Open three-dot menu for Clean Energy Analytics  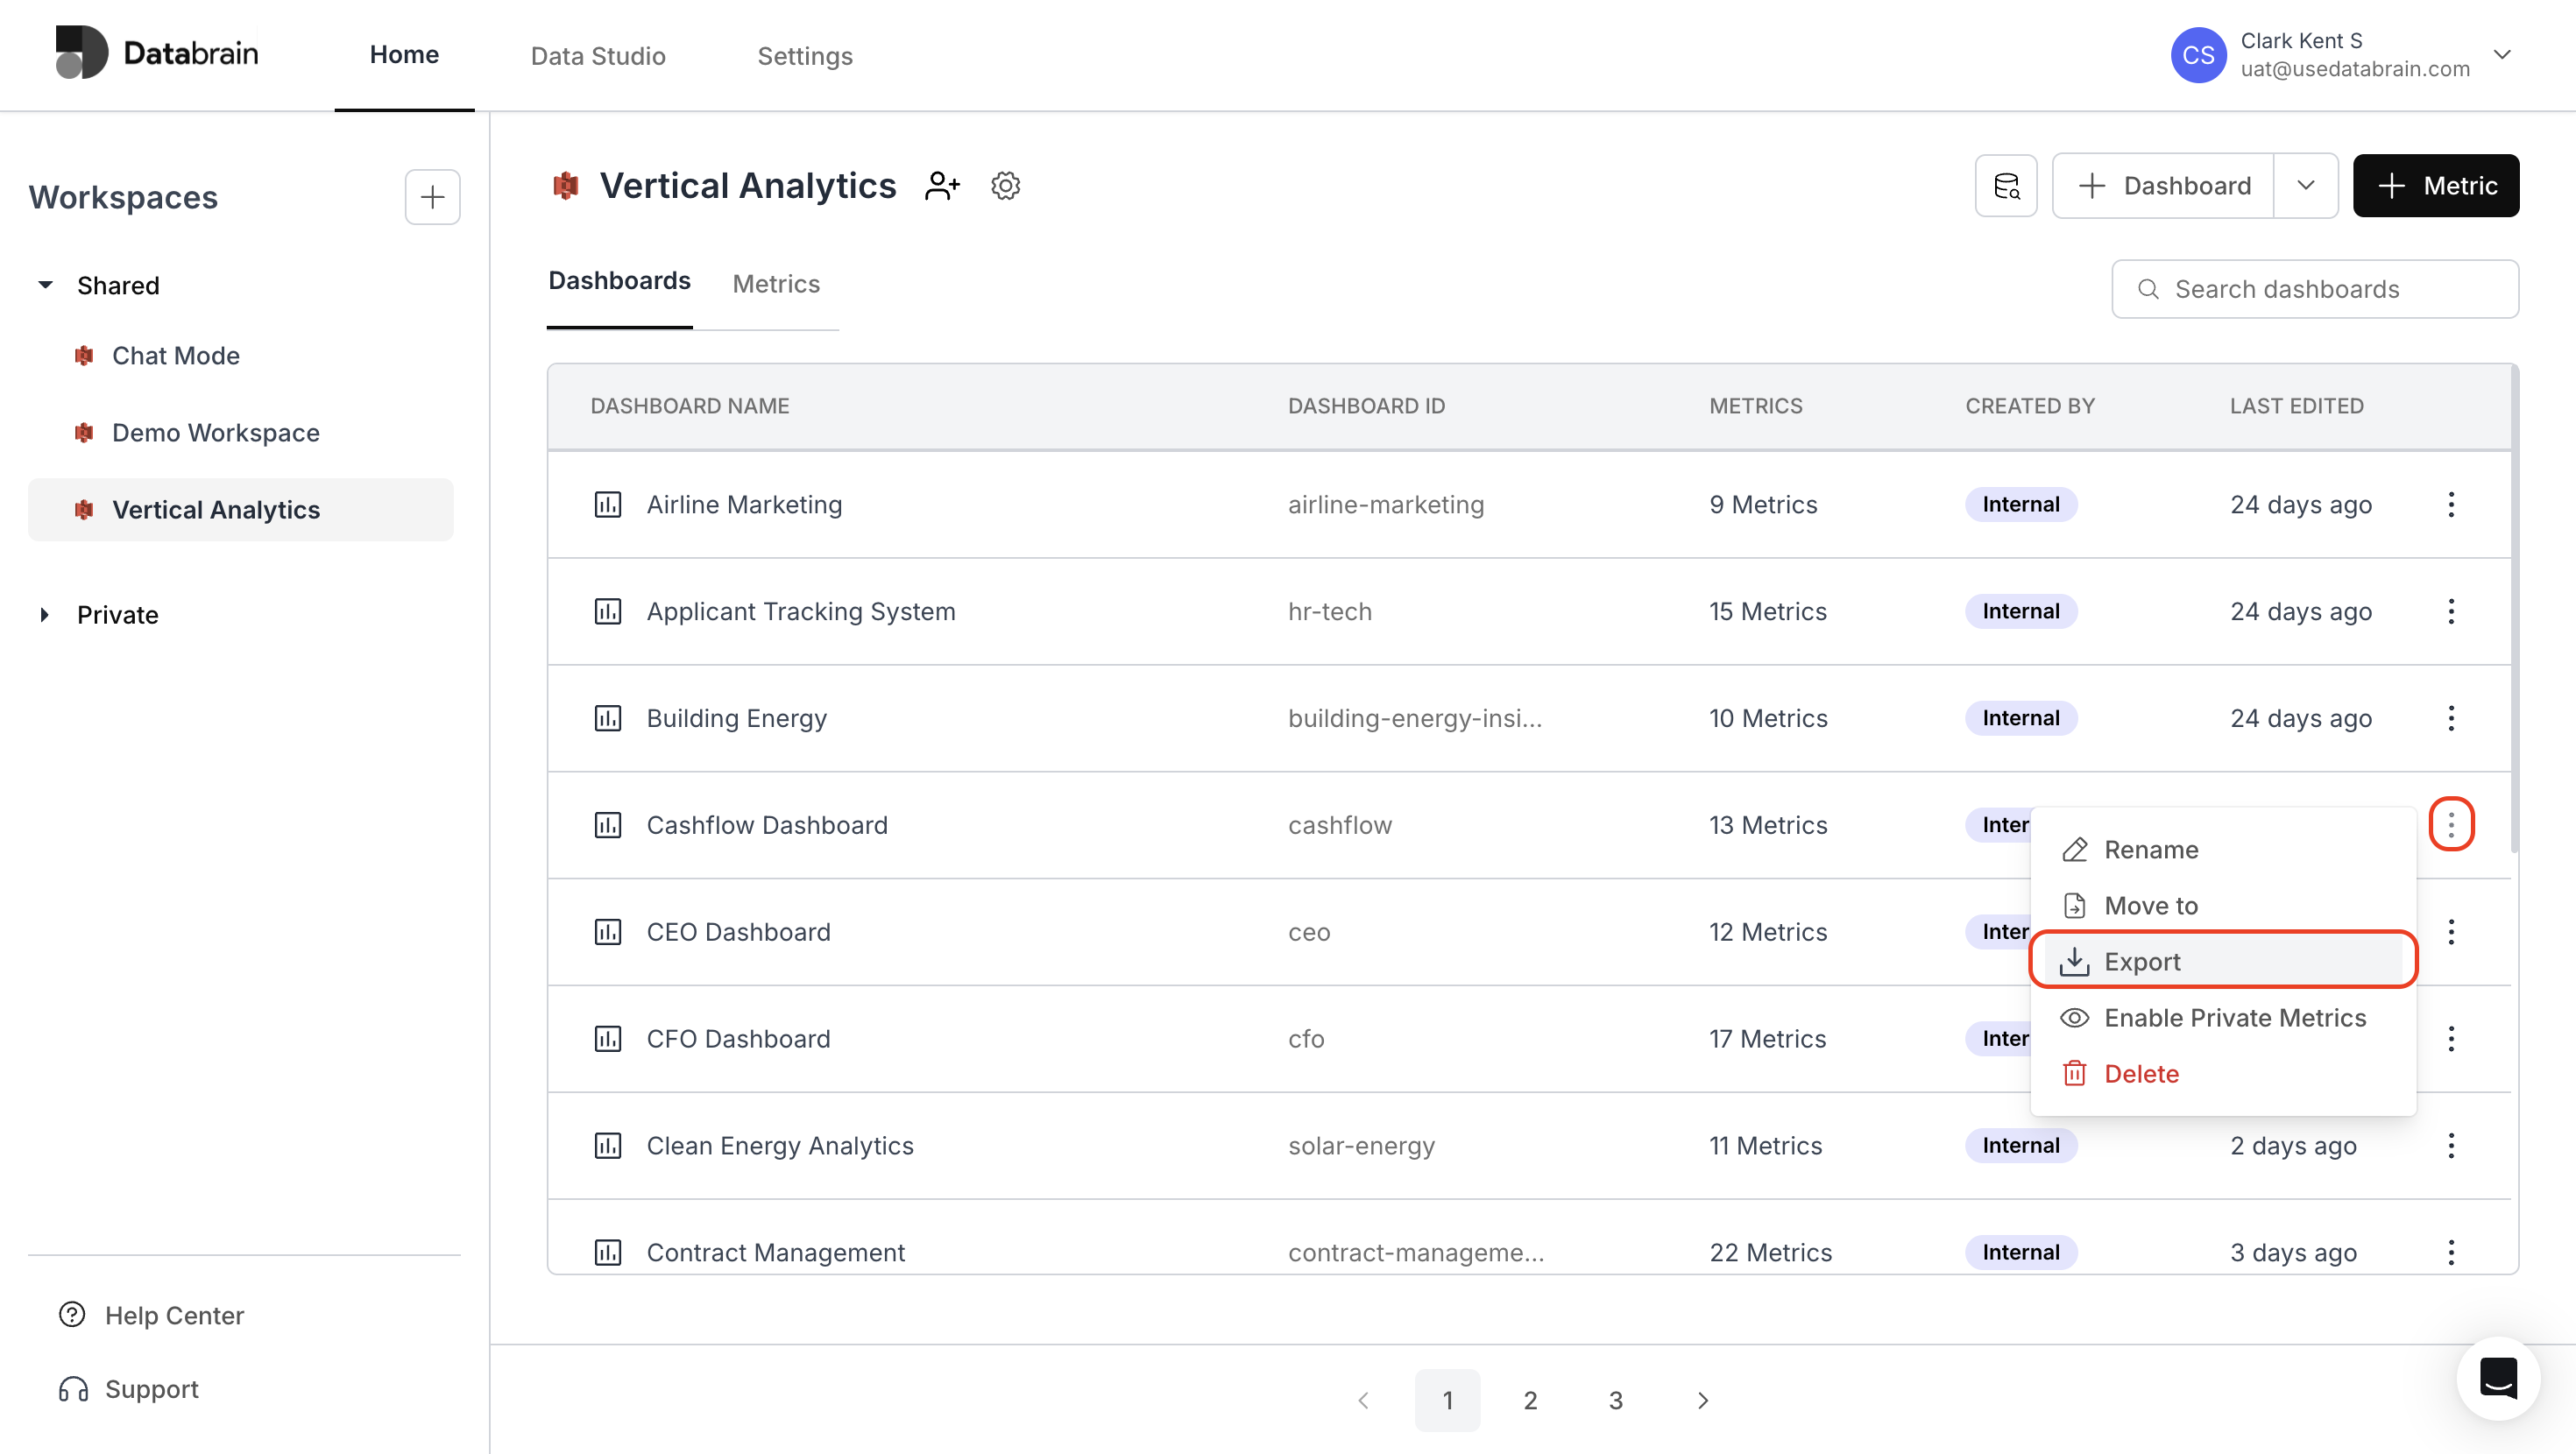[2450, 1145]
